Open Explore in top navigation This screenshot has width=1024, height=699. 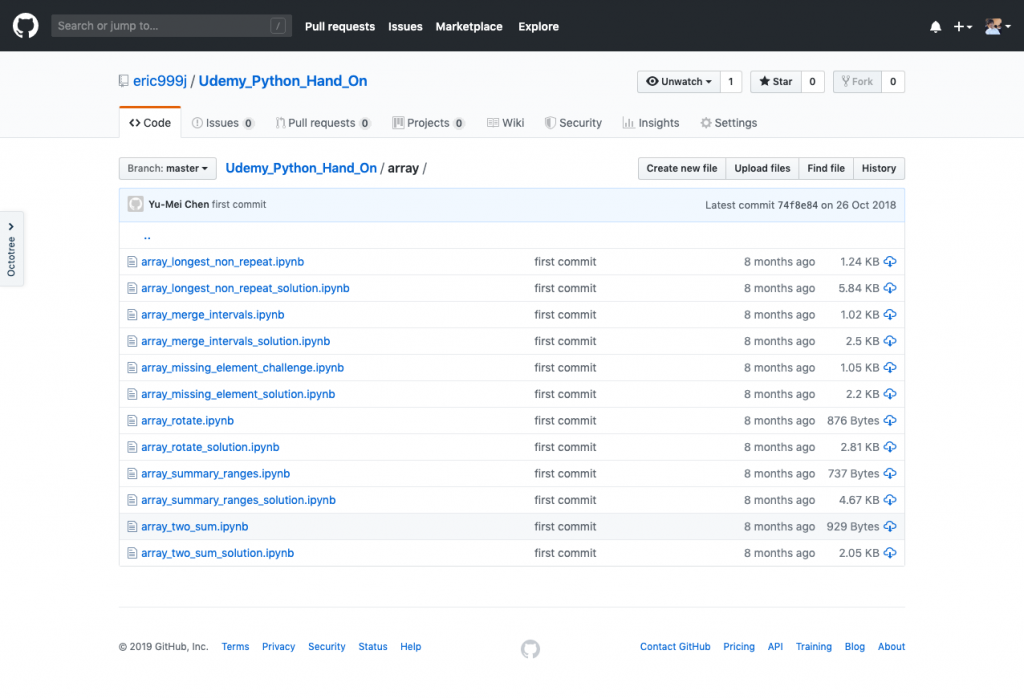538,27
